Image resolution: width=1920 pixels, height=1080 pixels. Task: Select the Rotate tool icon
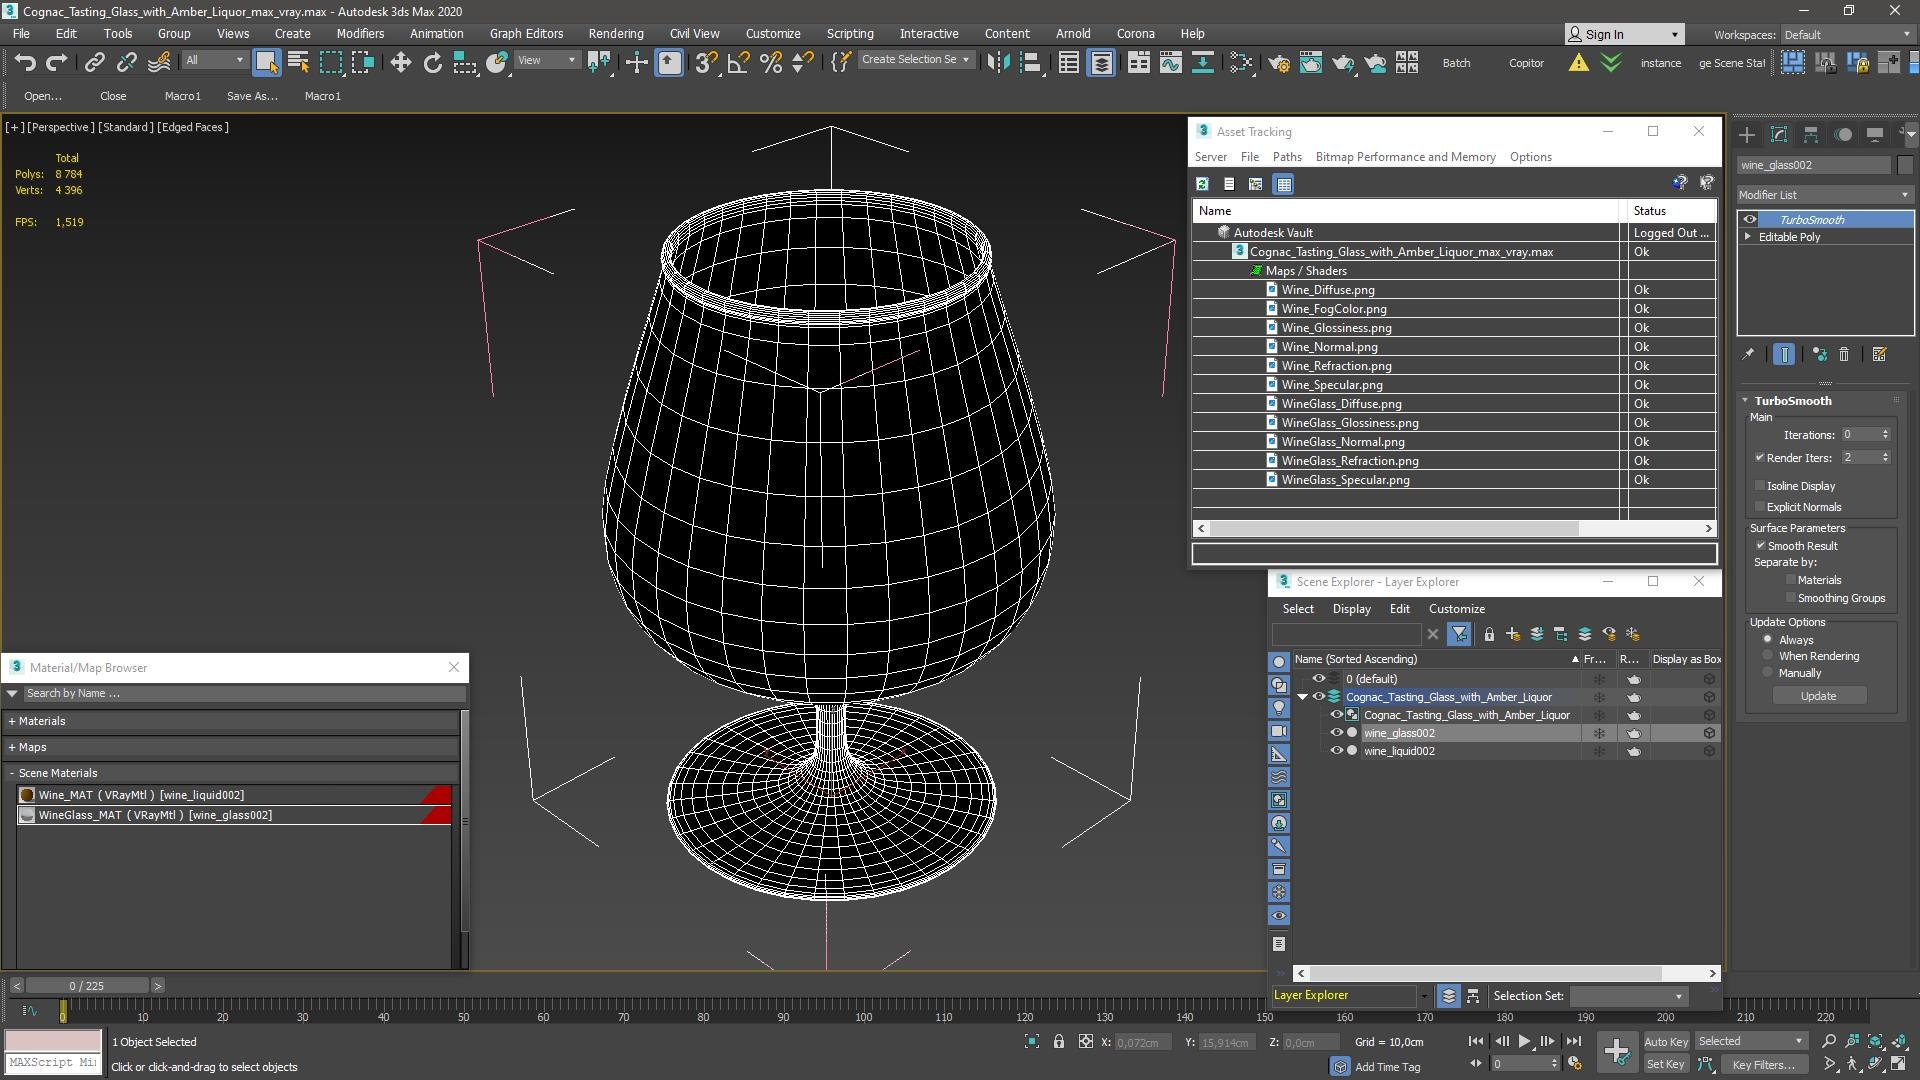(x=432, y=63)
